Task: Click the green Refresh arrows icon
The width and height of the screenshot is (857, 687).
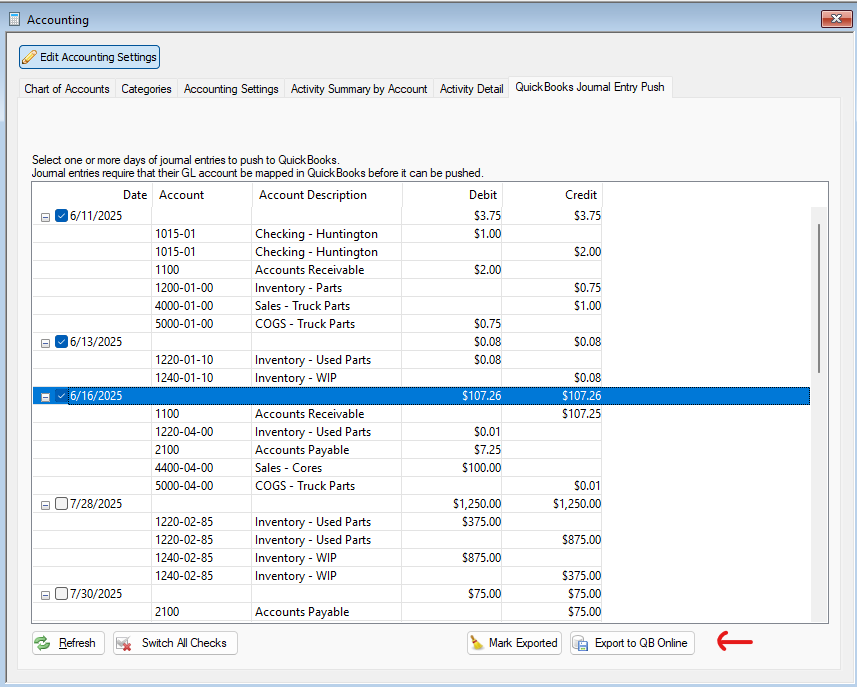Action: tap(43, 643)
